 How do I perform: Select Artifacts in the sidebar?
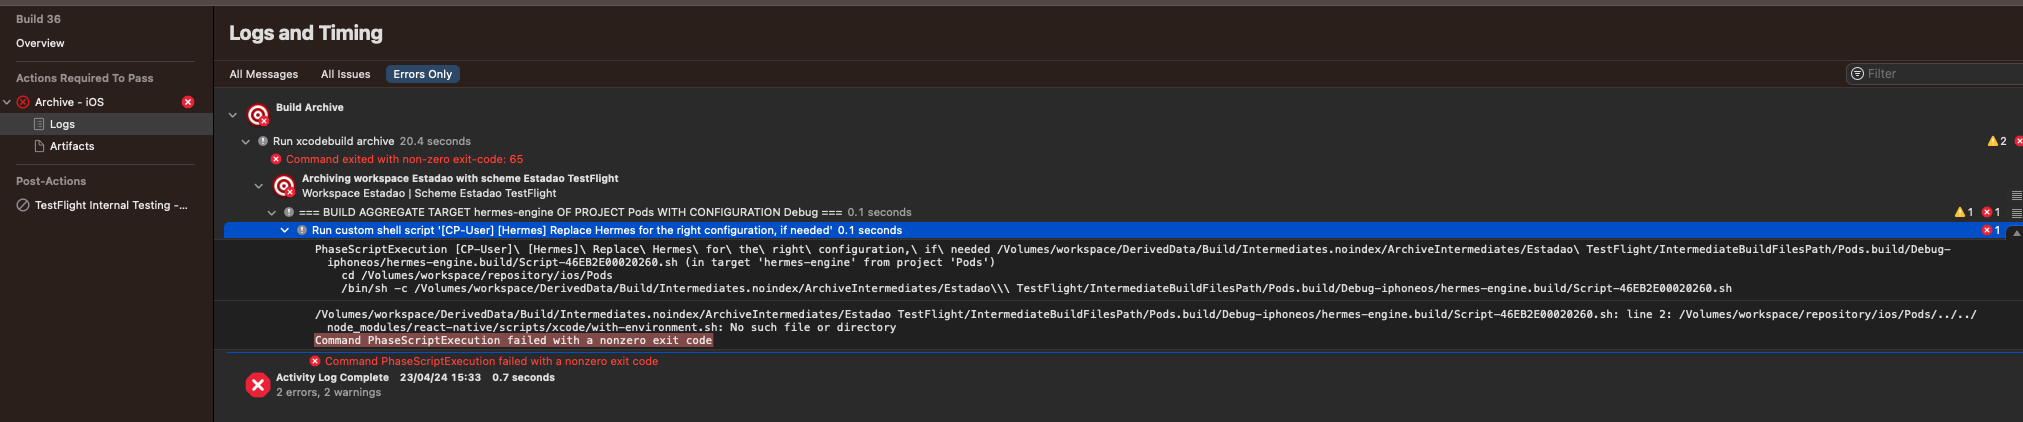[72, 146]
